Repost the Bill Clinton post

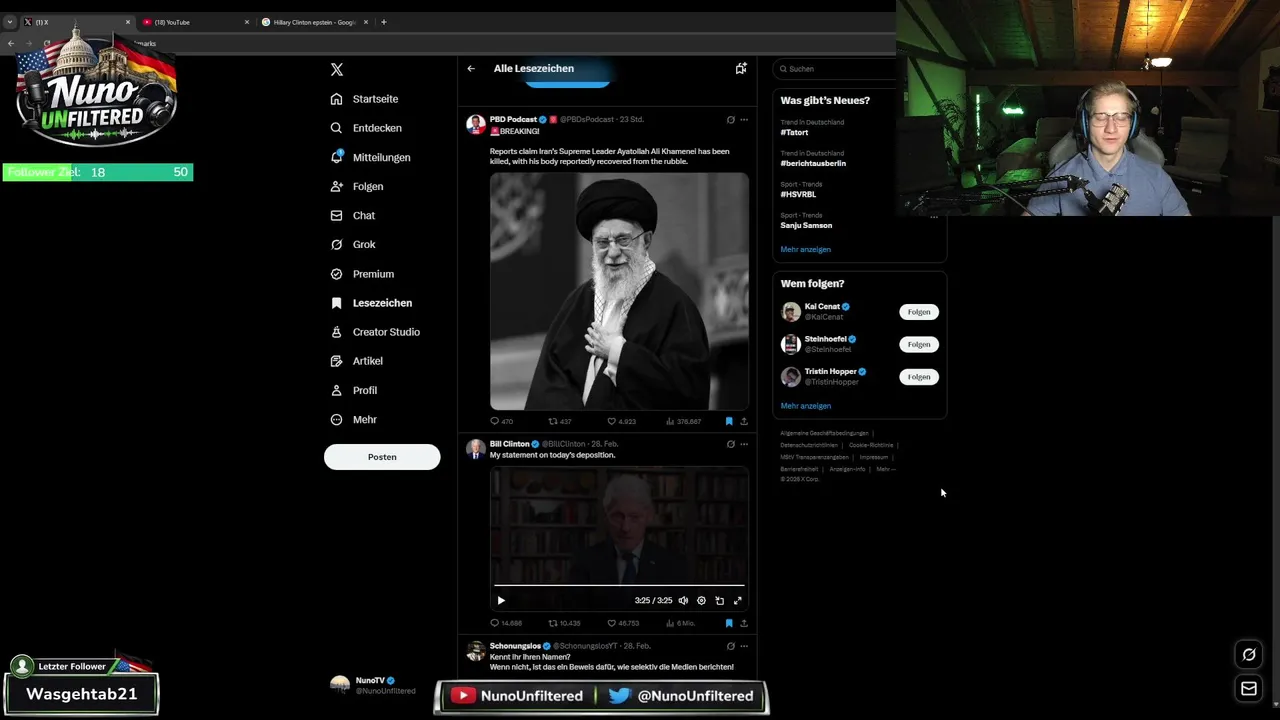coord(564,623)
